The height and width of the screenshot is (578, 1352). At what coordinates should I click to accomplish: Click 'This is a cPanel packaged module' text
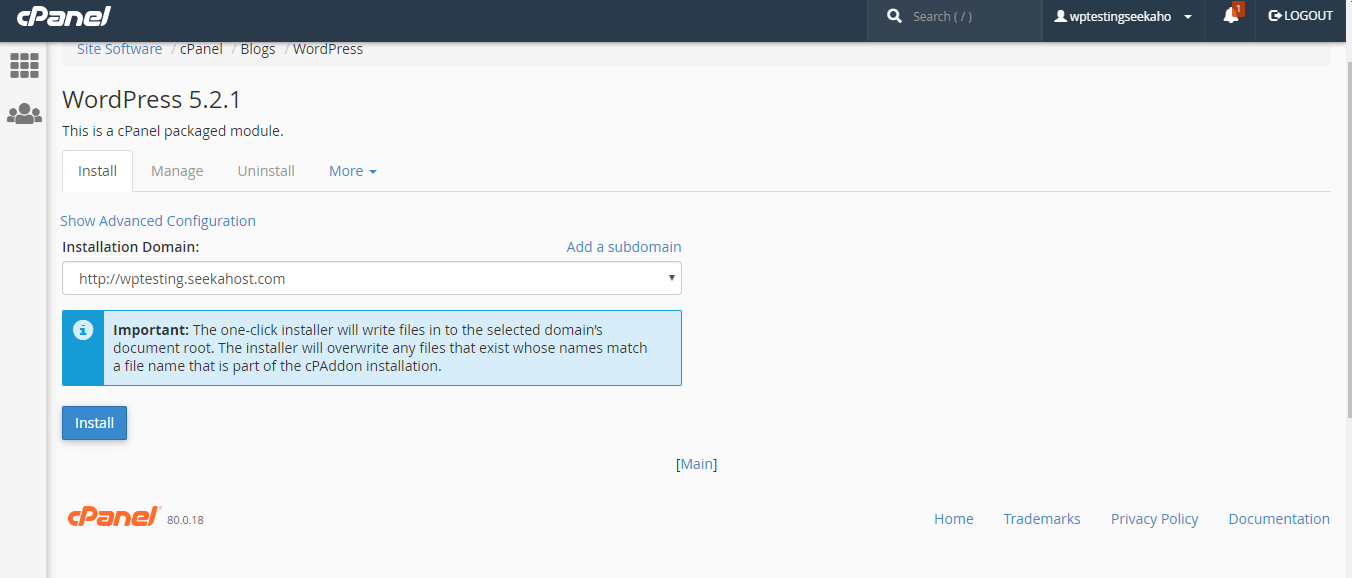[x=172, y=131]
